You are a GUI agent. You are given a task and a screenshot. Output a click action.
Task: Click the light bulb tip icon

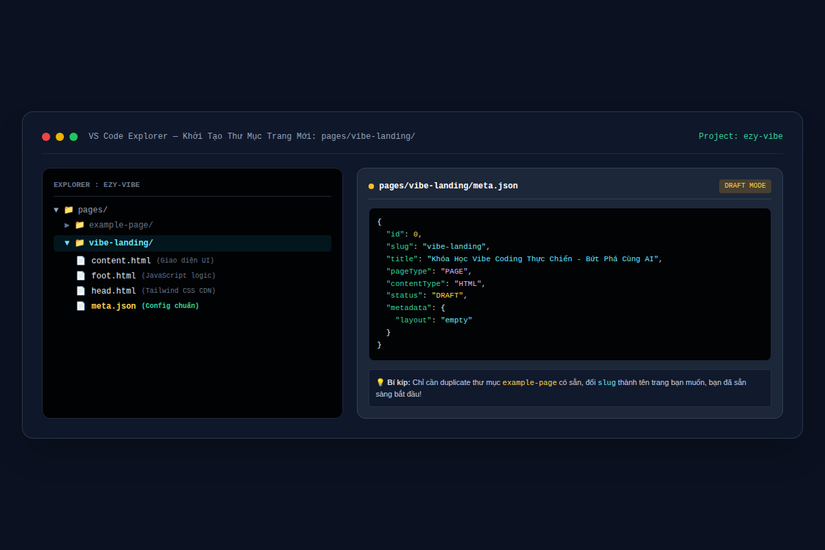[x=380, y=383]
